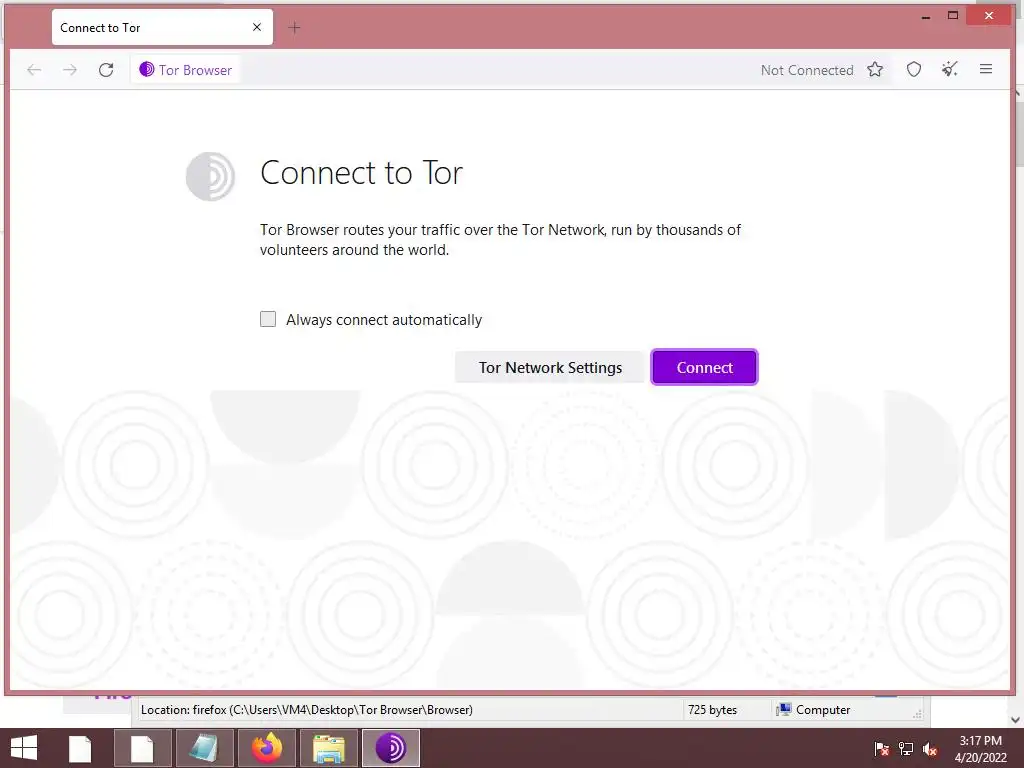Click the muted volume tray icon
The height and width of the screenshot is (768, 1024).
930,749
